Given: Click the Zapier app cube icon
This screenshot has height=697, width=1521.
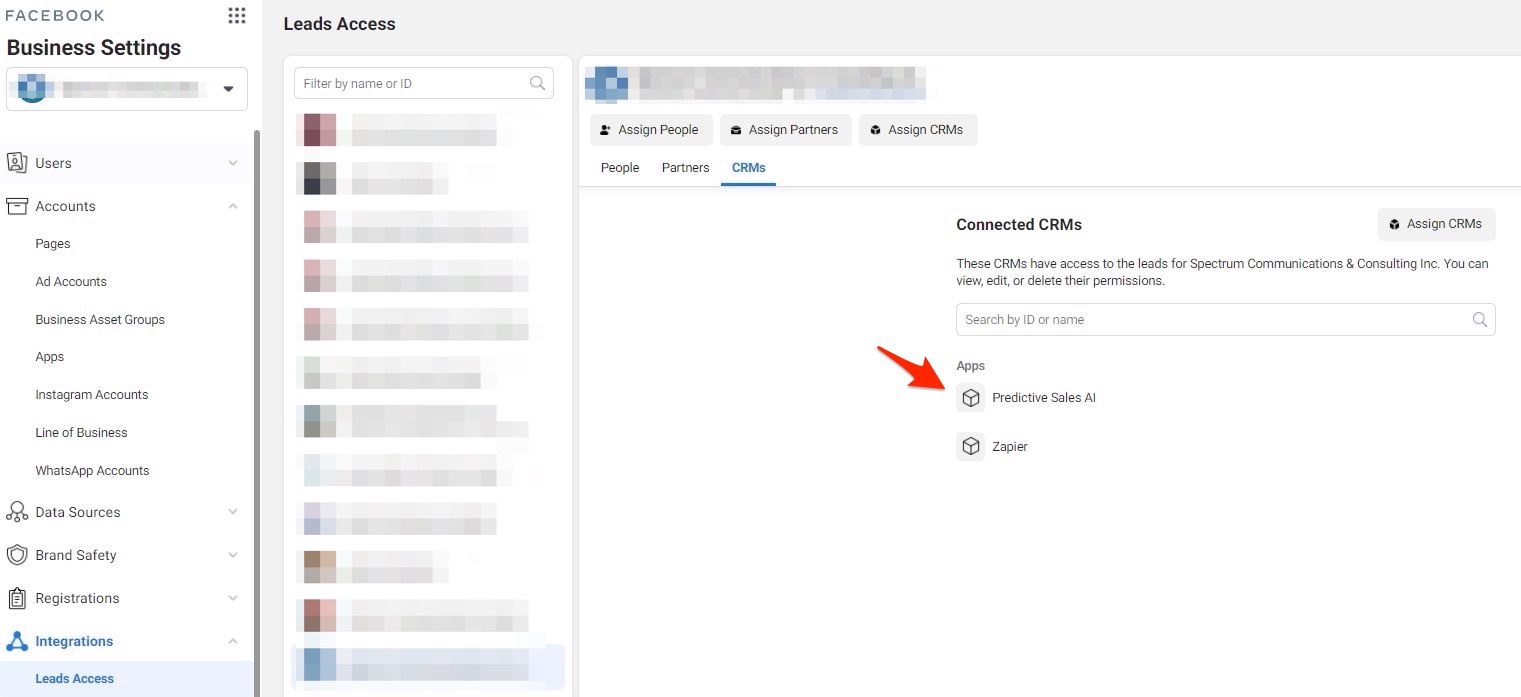Looking at the screenshot, I should pyautogui.click(x=970, y=447).
